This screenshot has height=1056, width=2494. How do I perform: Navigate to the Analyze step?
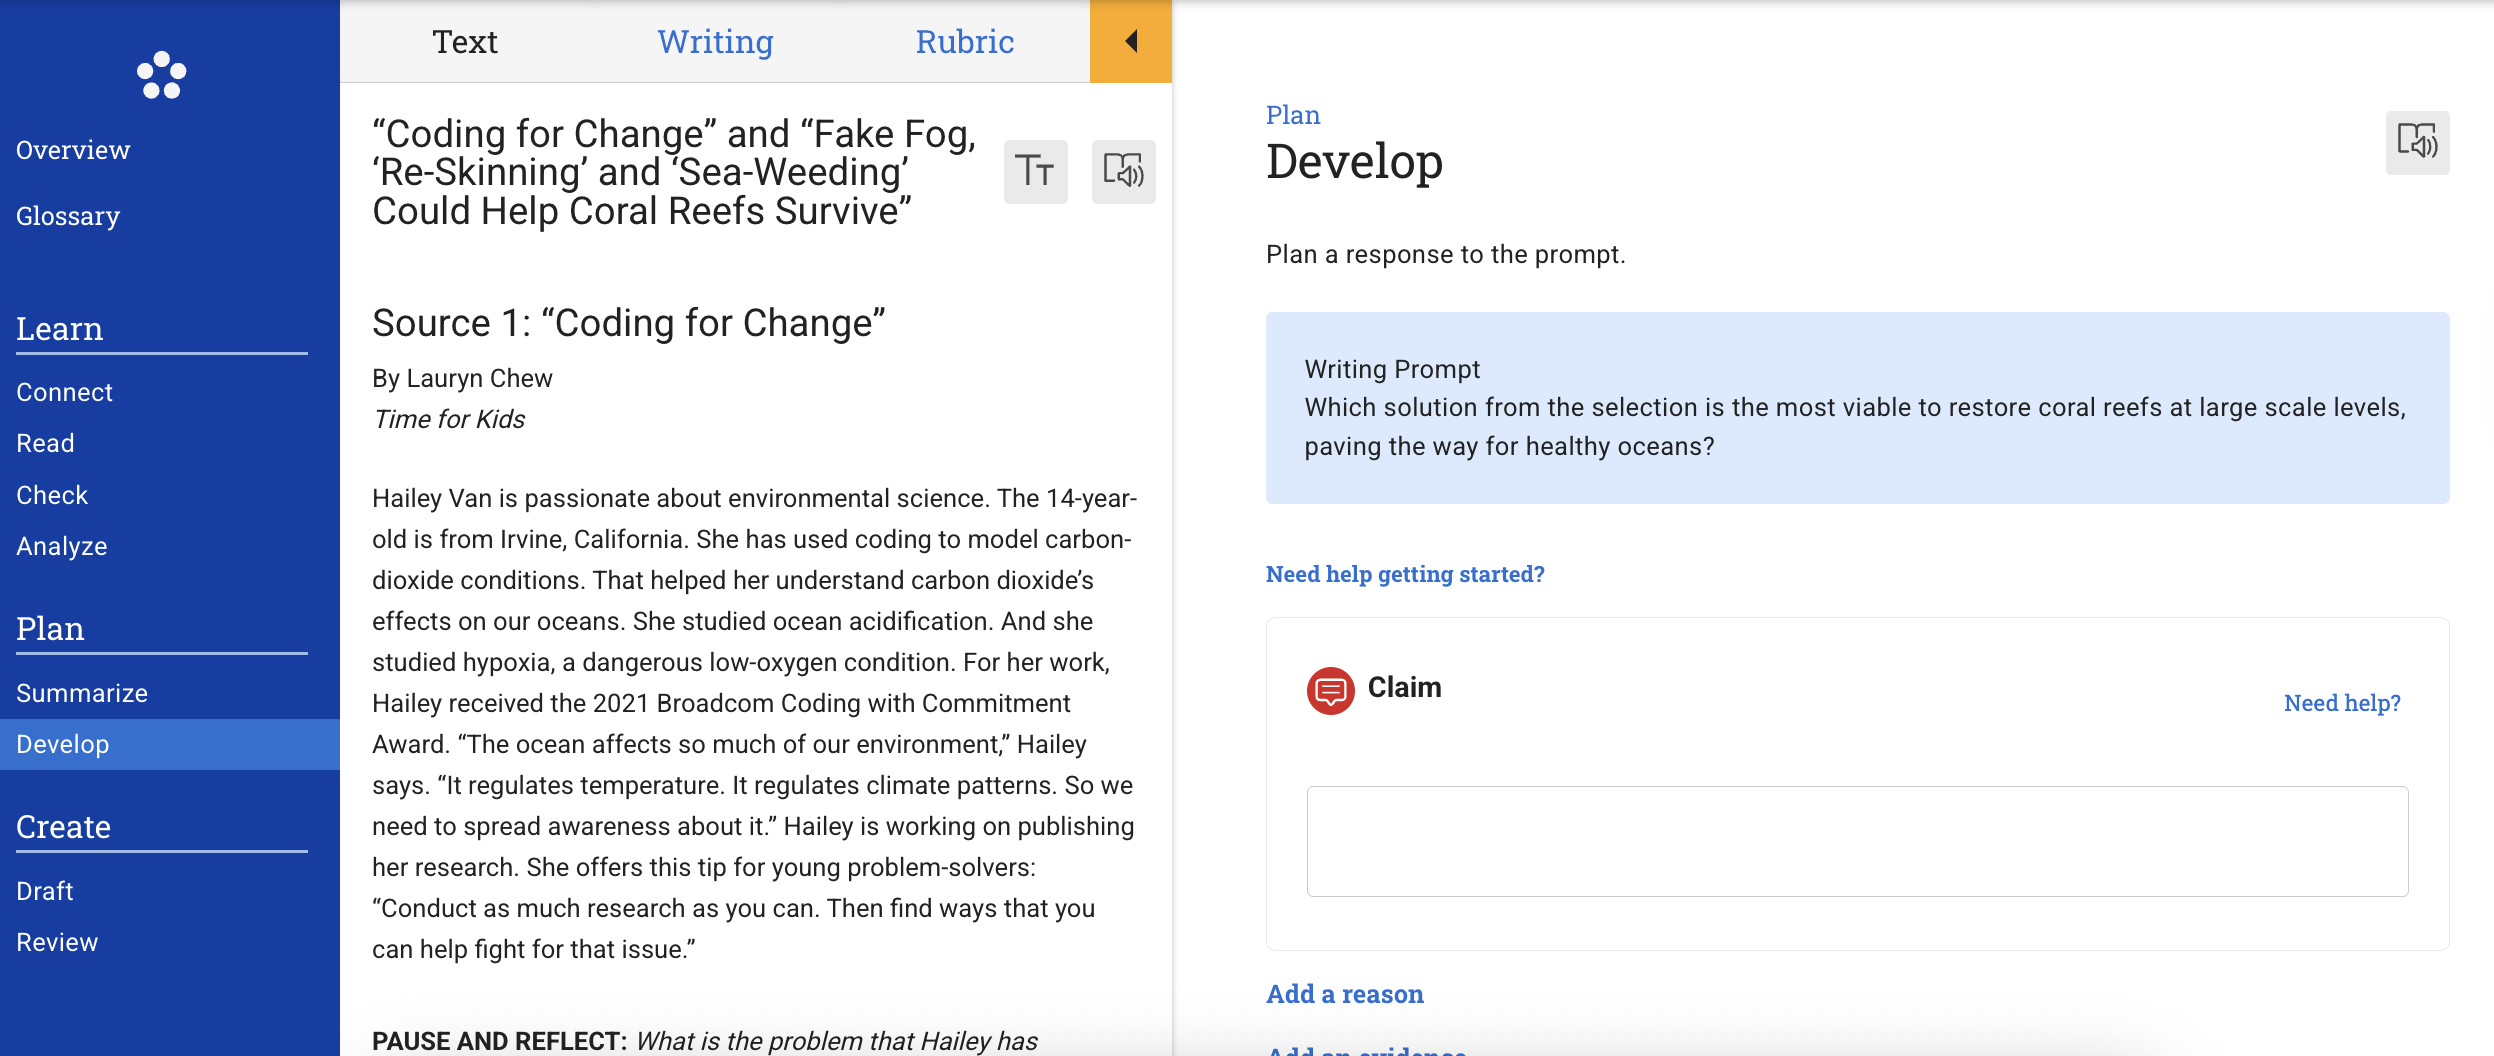click(x=62, y=546)
